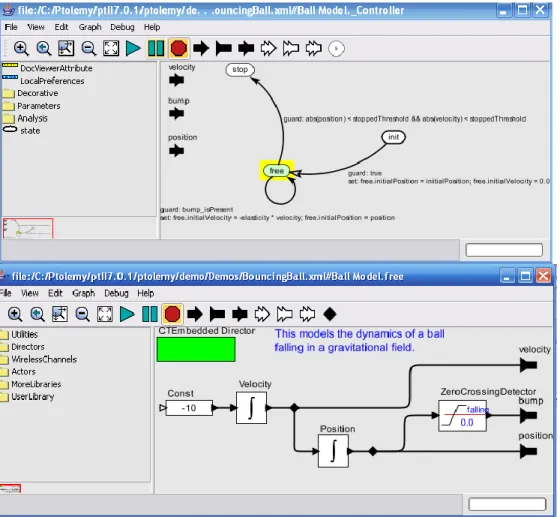Open File menu in Controller window
The image size is (560, 517).
pos(11,27)
